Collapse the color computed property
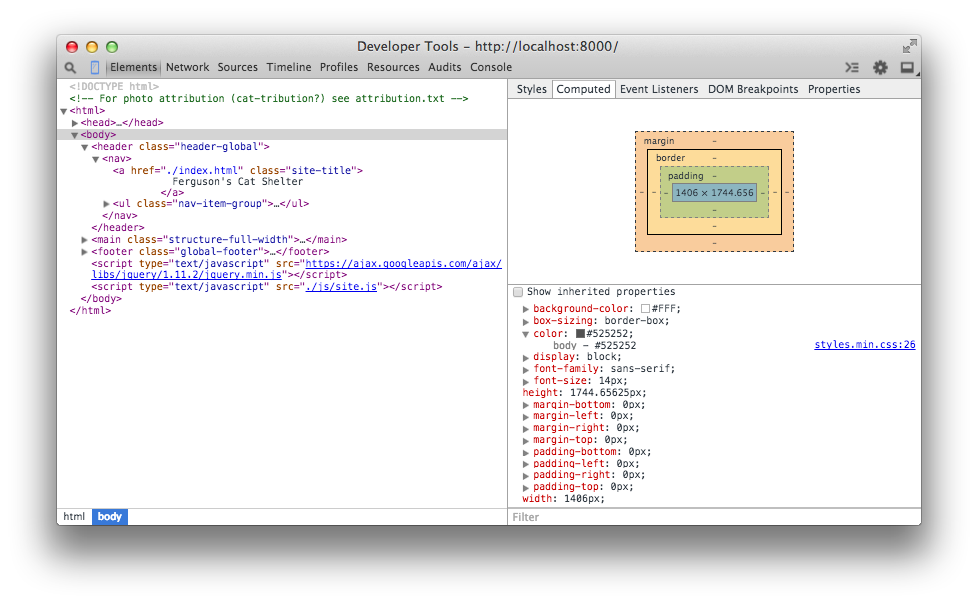This screenshot has height=604, width=978. [526, 334]
